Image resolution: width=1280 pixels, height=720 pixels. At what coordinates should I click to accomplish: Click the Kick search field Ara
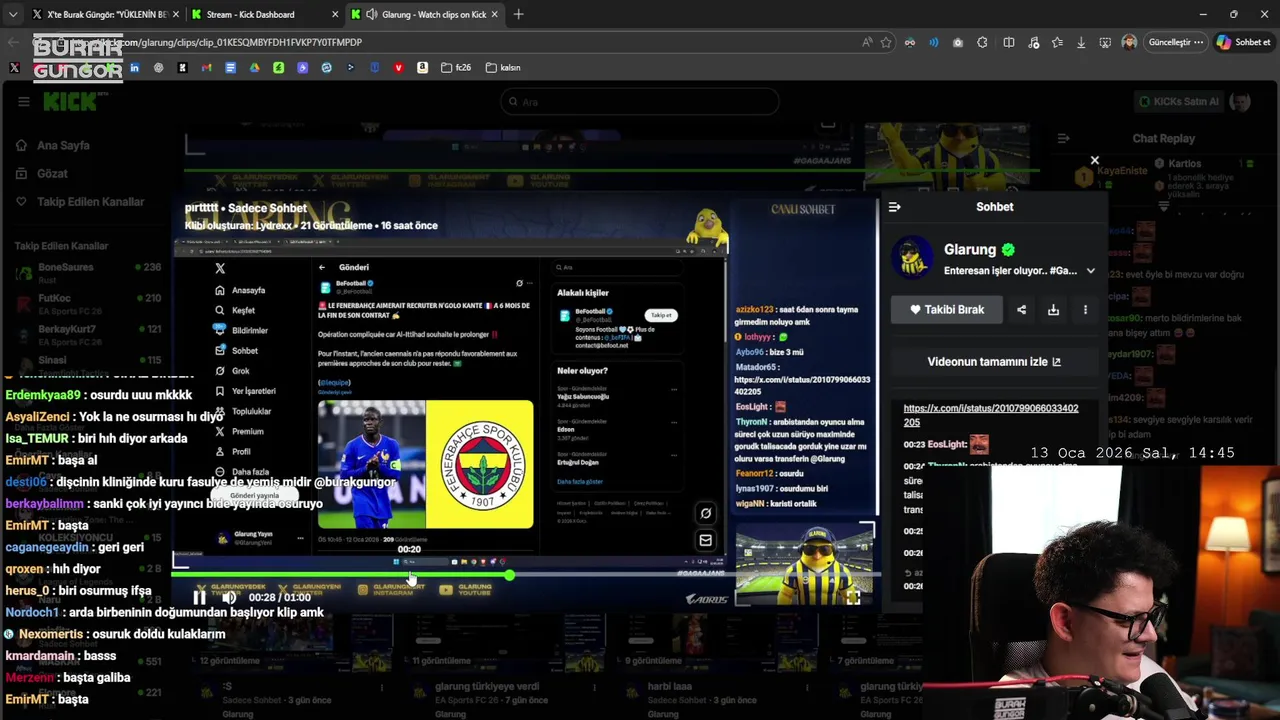point(639,102)
